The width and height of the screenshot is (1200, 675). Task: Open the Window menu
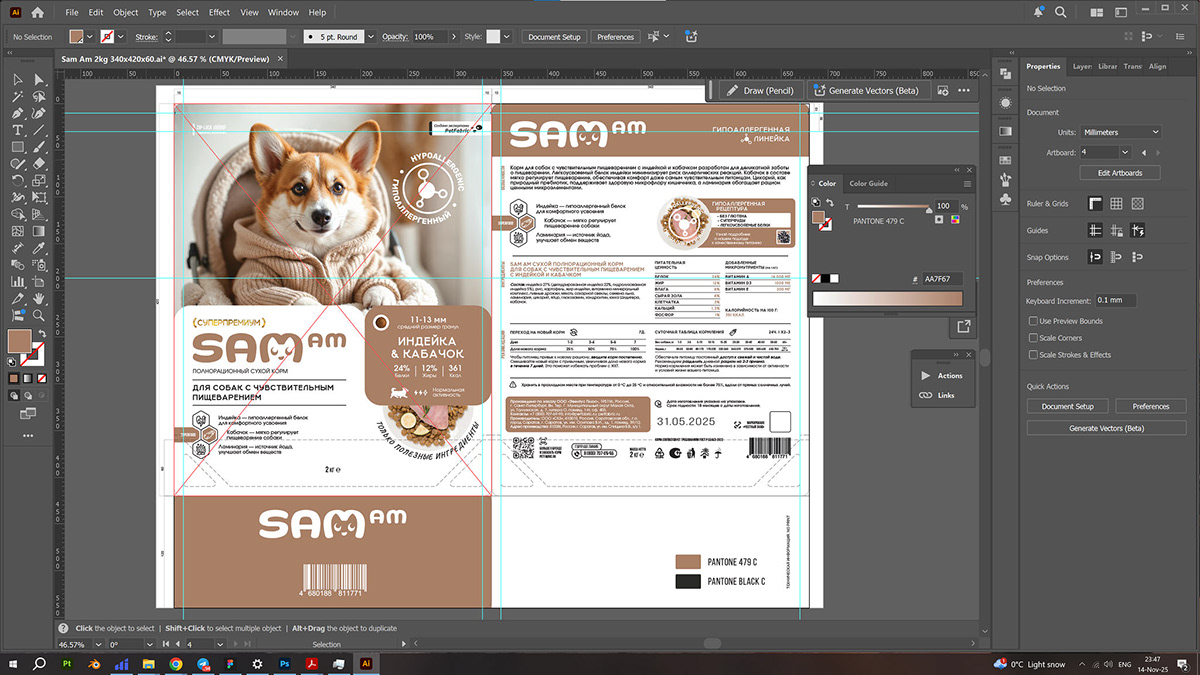(x=283, y=12)
